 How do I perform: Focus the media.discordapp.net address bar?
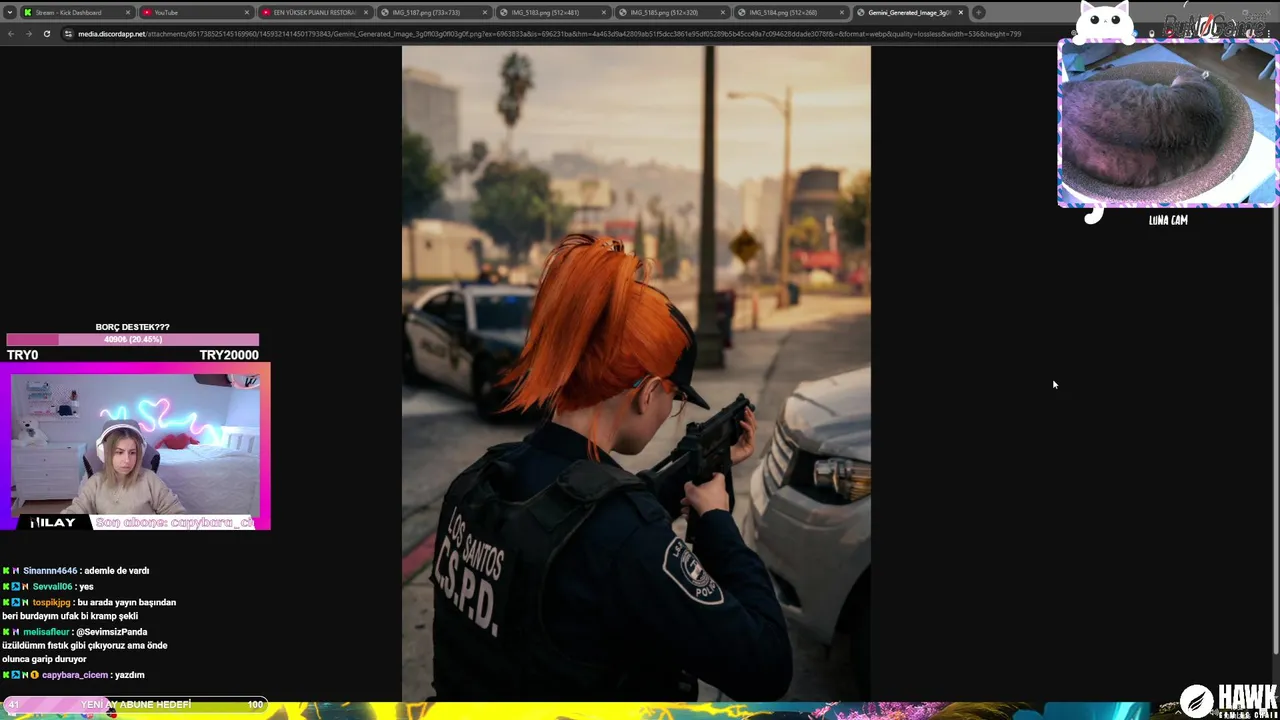click(x=550, y=34)
